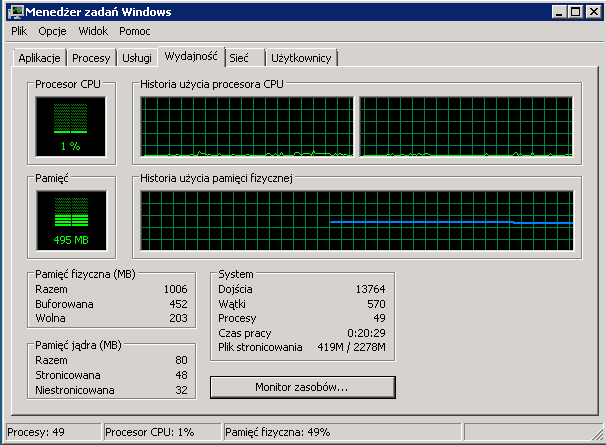Click the Procesor CPU group label
606x445 pixels.
68,84
